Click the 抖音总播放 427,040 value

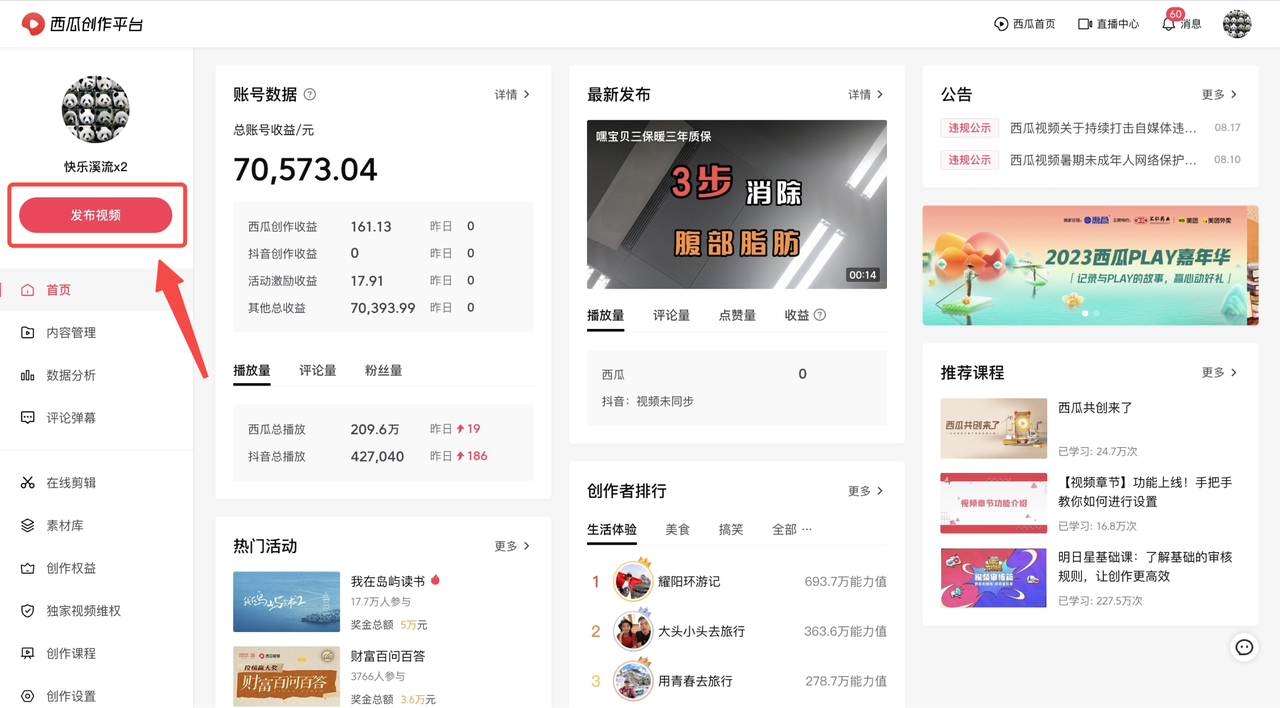(x=377, y=456)
